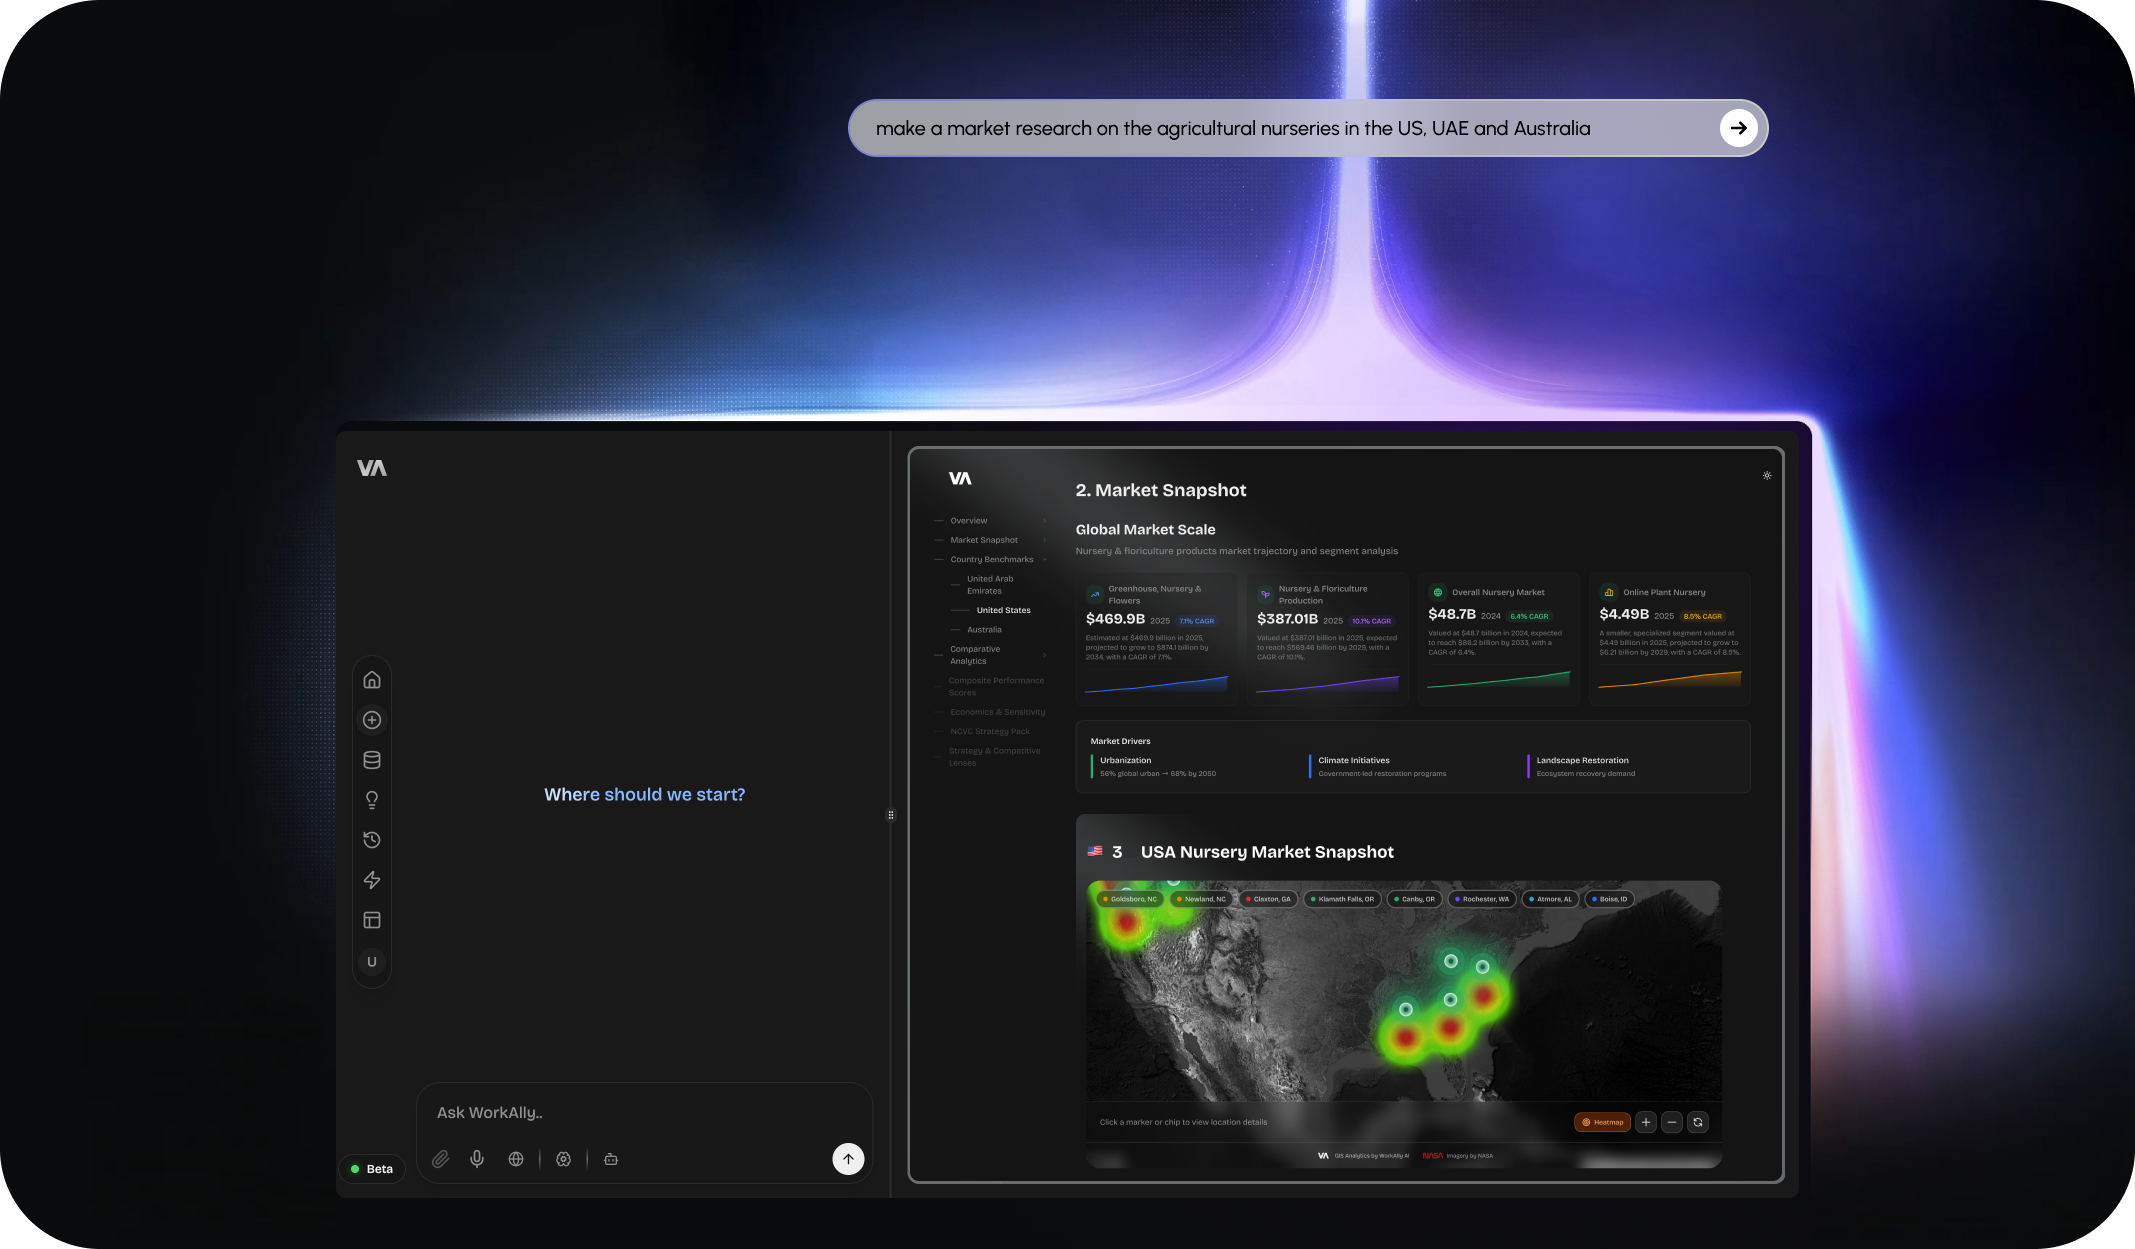
Task: Open the history clock icon
Action: (x=372, y=840)
